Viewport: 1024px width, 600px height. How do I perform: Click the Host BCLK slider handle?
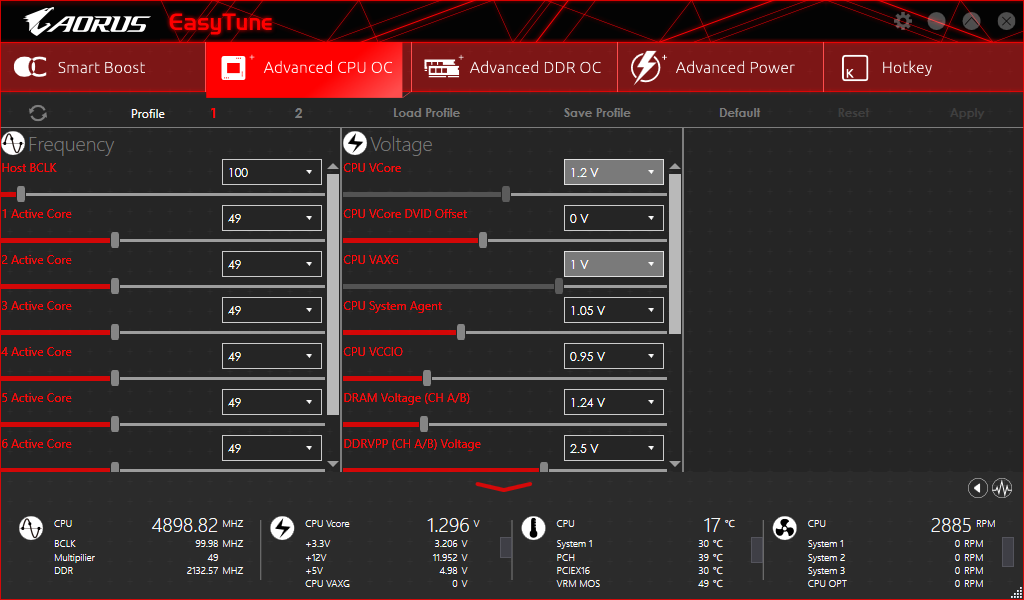click(x=21, y=194)
